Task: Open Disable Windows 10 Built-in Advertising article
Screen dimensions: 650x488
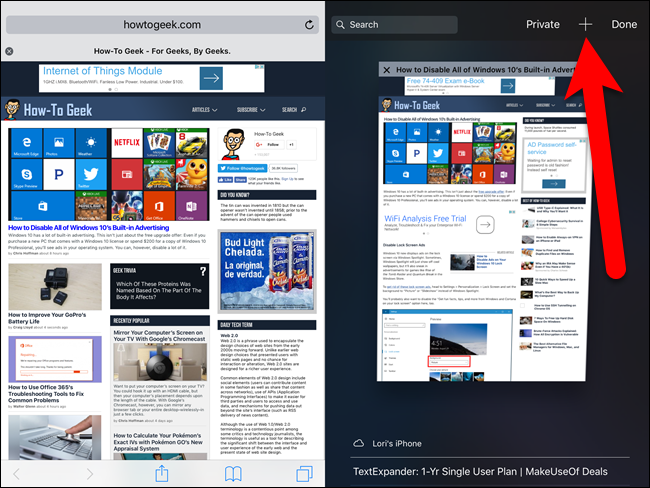Action: [89, 228]
